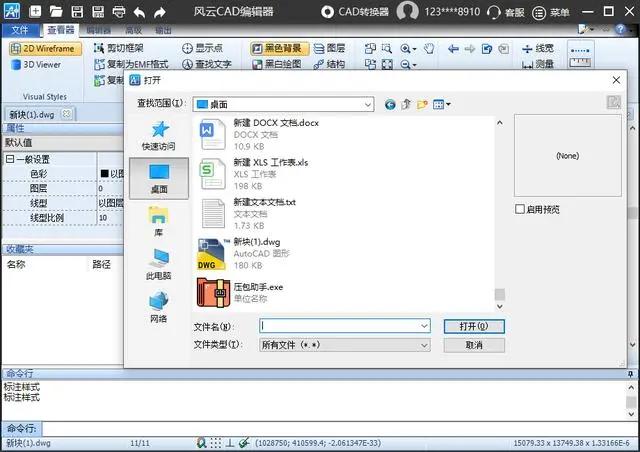Image resolution: width=640 pixels, height=452 pixels.
Task: Open the CAD转换器 converter
Action: [355, 12]
